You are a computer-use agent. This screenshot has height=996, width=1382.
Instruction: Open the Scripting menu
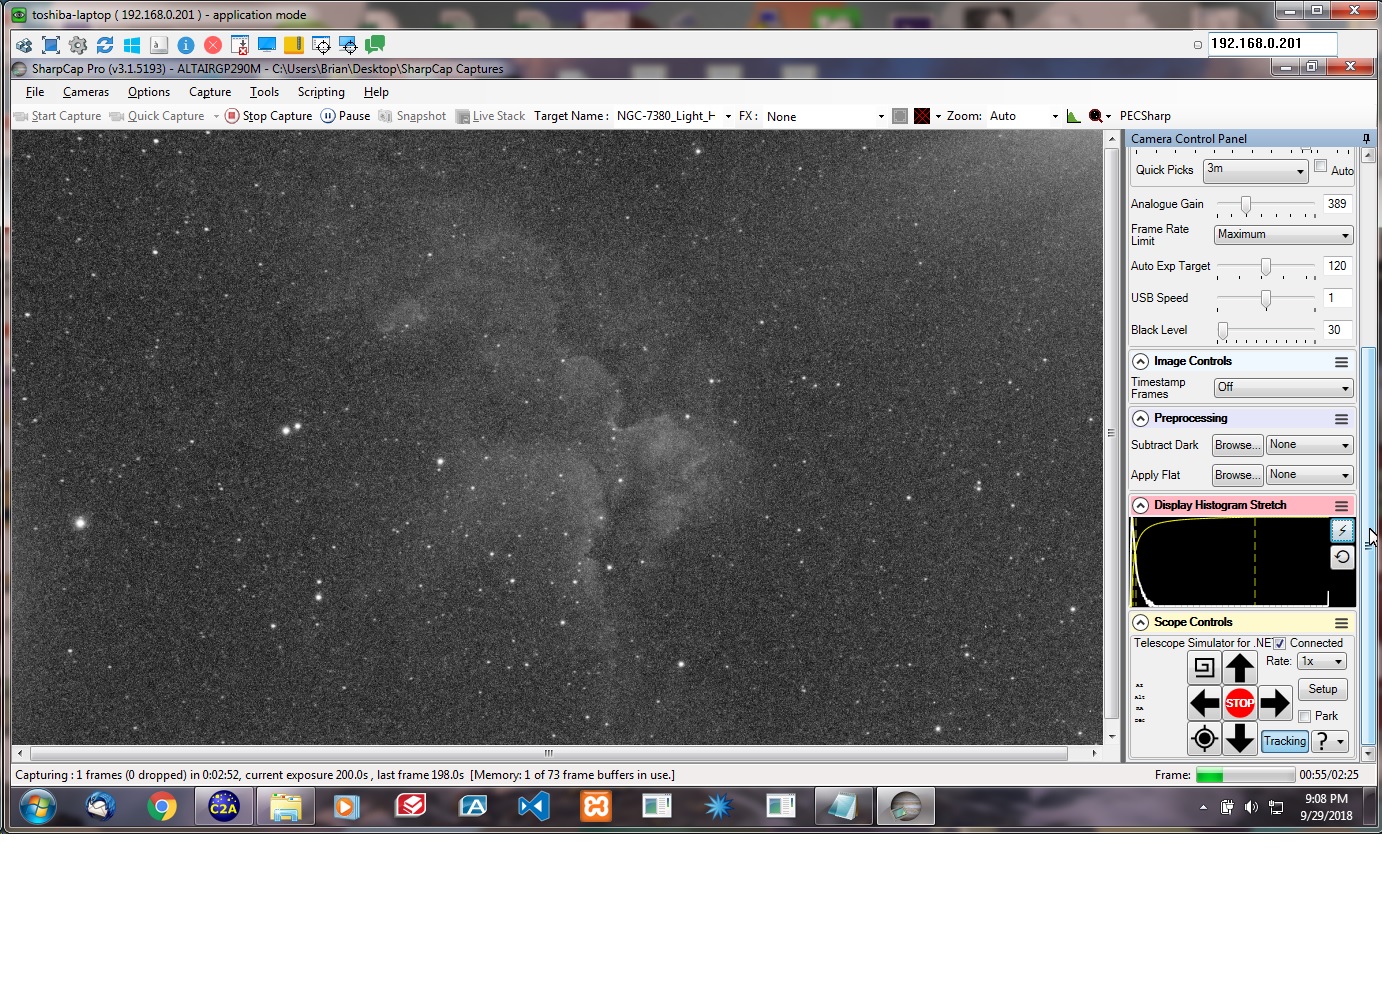pos(321,92)
